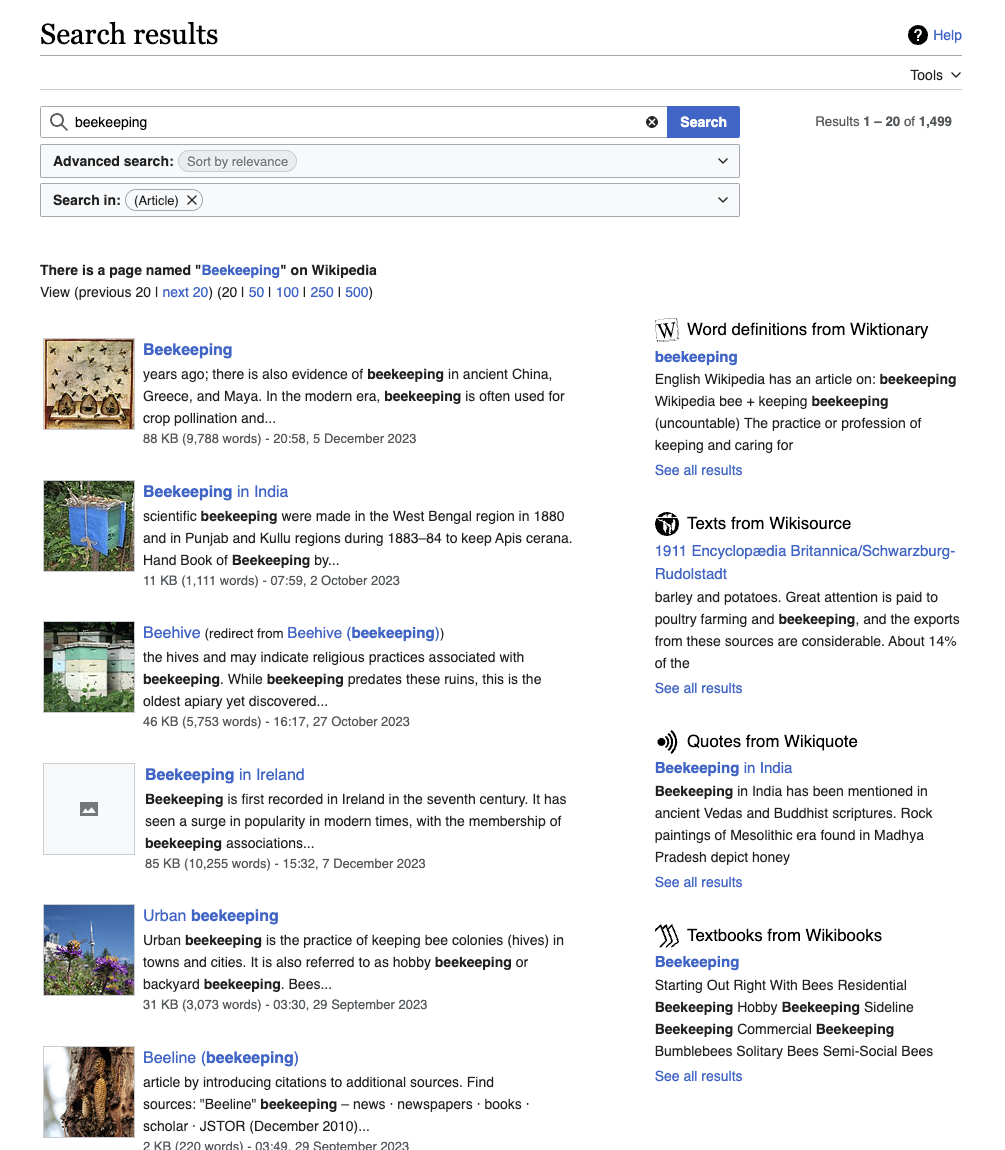Click the Urban beekeeping flowers thumbnail
This screenshot has height=1150, width=1005.
pos(89,950)
